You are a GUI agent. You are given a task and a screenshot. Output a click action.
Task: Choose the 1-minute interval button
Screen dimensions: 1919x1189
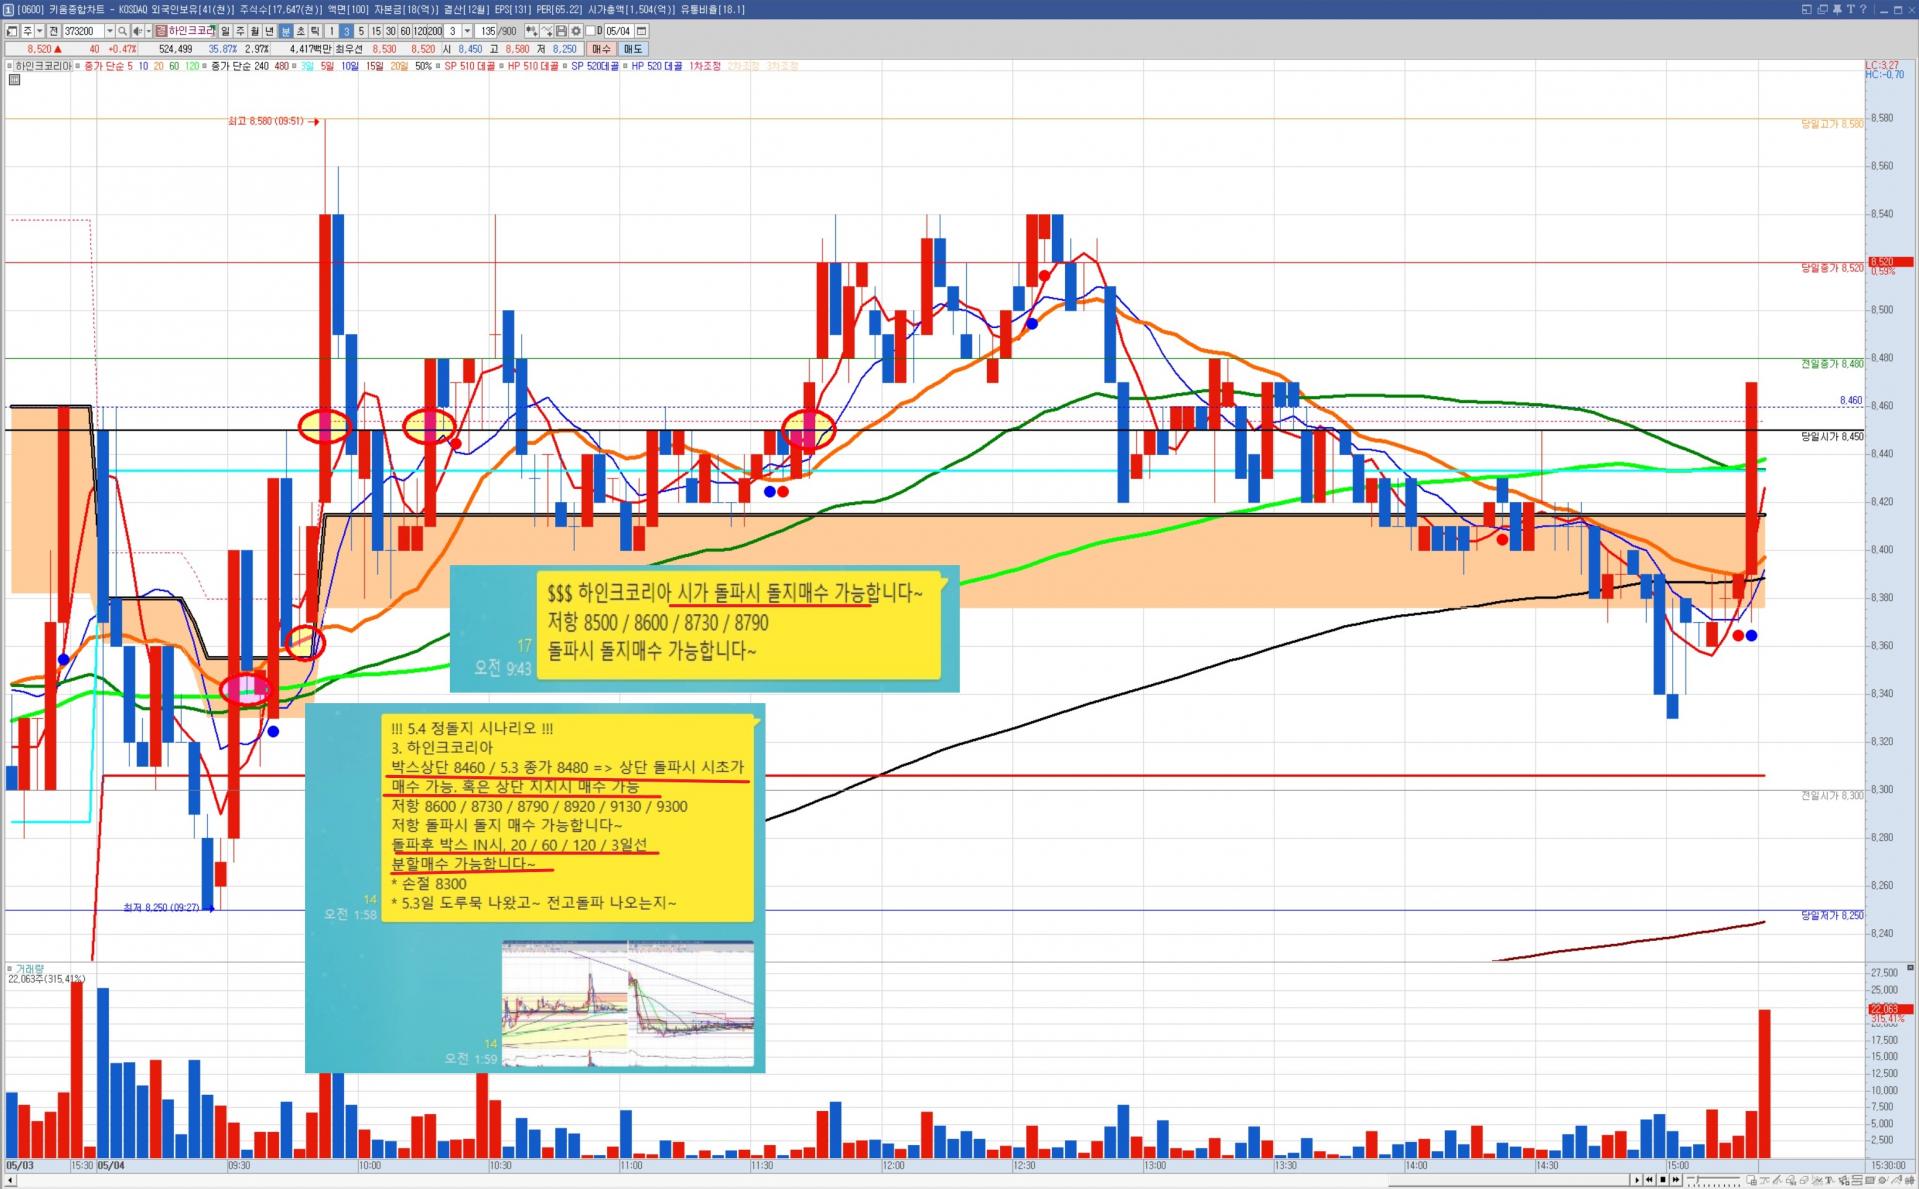point(332,31)
